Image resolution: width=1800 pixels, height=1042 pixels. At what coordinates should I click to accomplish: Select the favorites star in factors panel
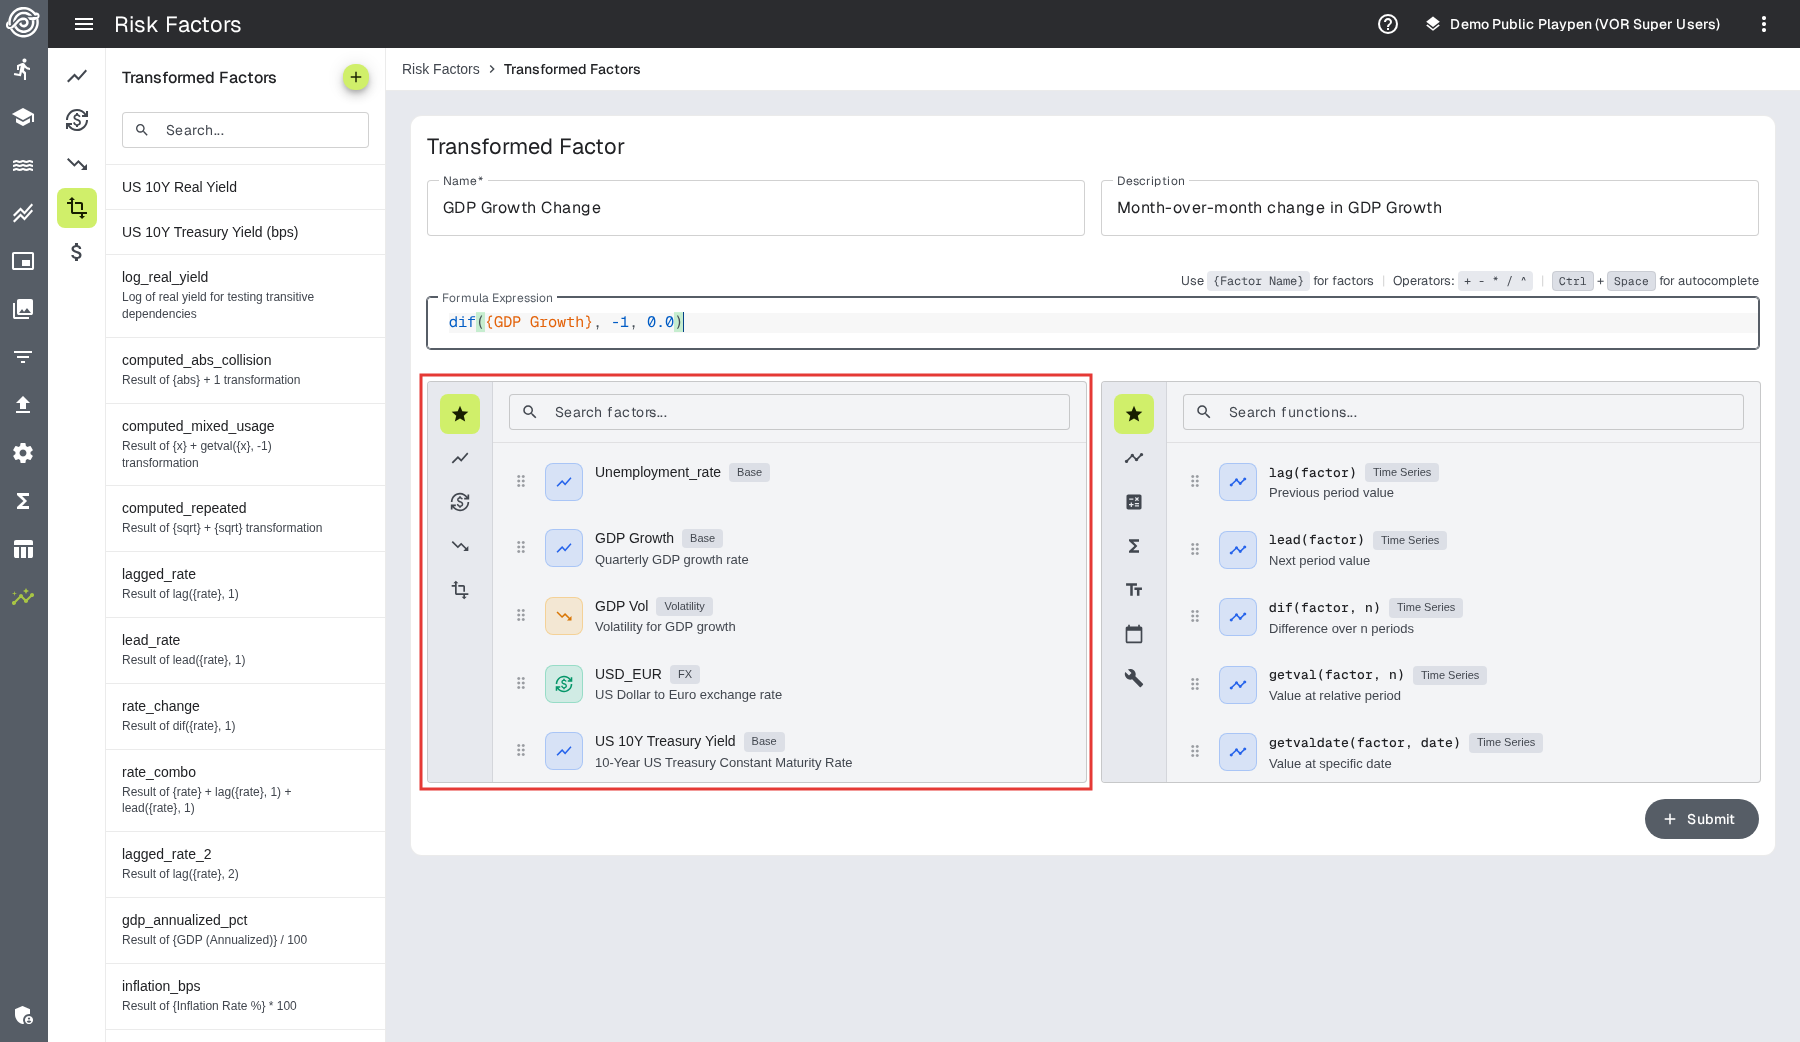(x=460, y=414)
